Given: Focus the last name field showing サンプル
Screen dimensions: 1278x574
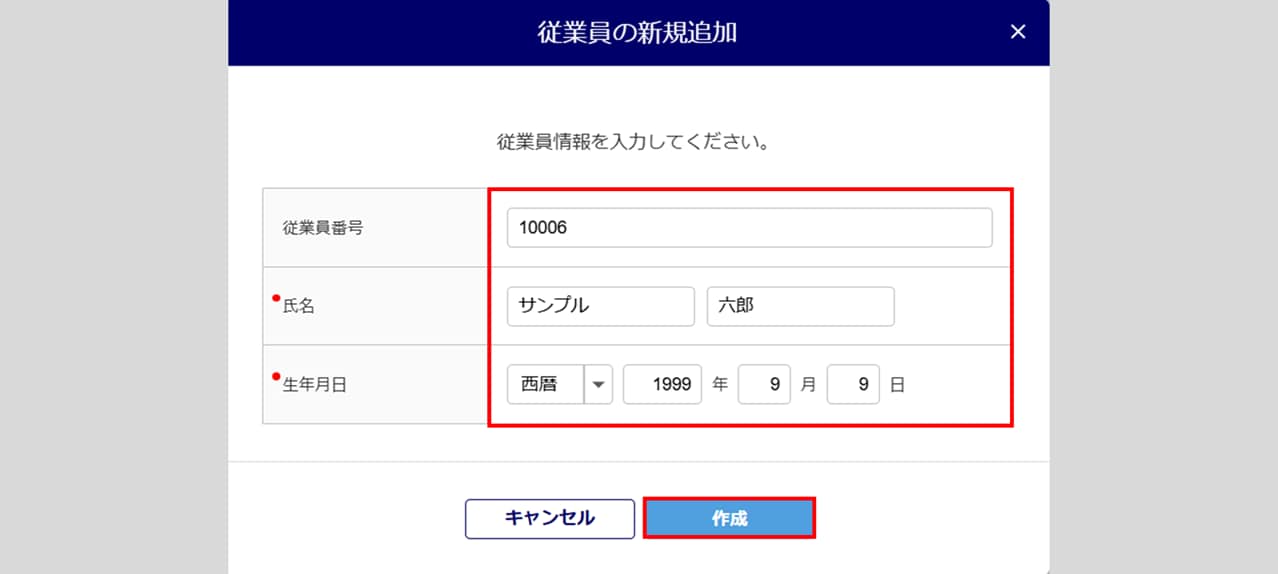Looking at the screenshot, I should [x=600, y=306].
